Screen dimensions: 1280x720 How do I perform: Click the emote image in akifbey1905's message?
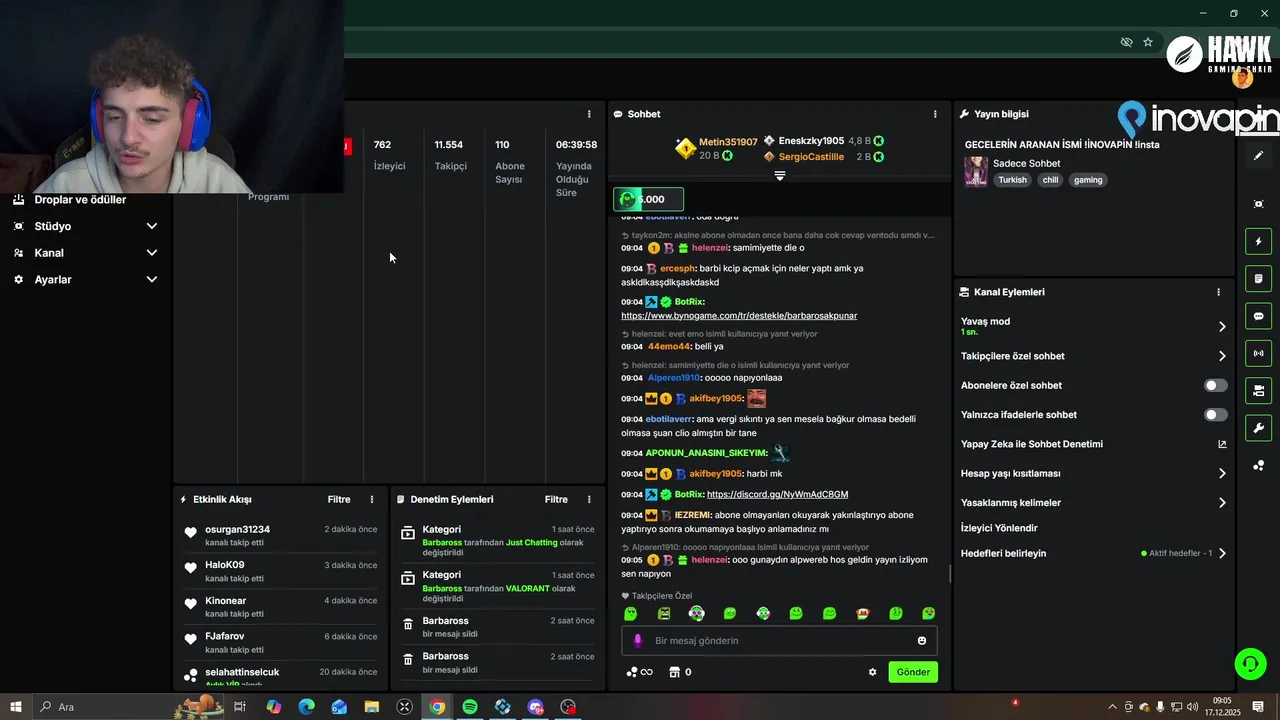(757, 398)
